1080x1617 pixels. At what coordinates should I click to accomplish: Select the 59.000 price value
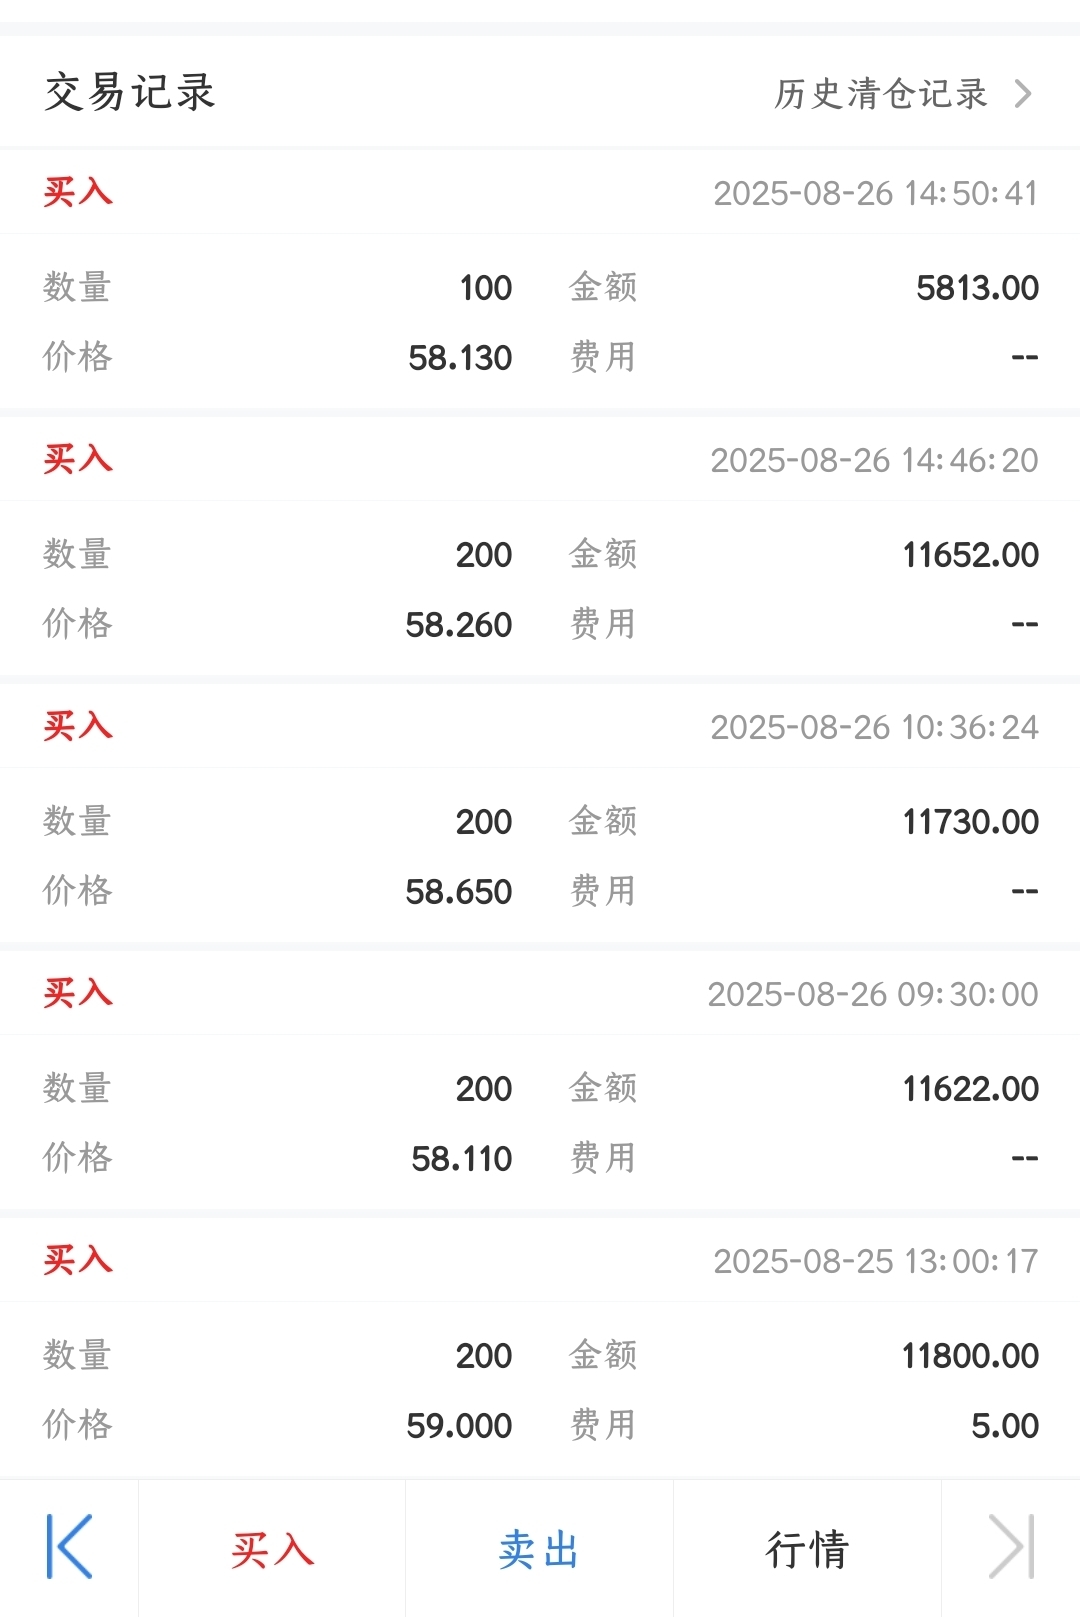[459, 1426]
